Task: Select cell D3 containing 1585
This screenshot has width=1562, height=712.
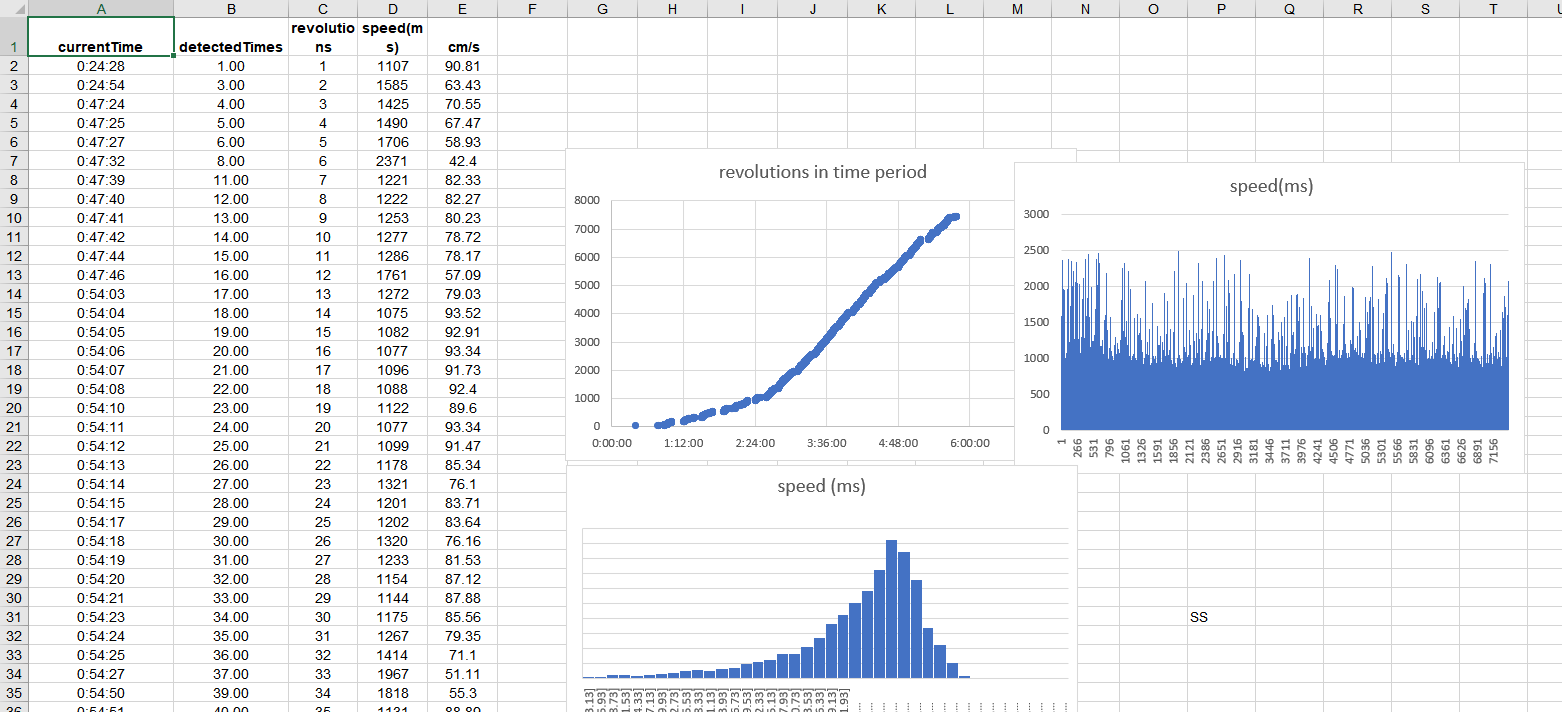Action: click(x=391, y=85)
